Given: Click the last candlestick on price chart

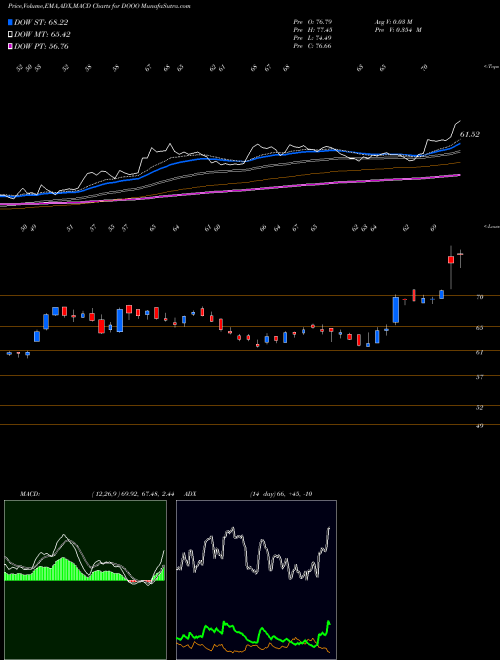Looking at the screenshot, I should (x=460, y=258).
